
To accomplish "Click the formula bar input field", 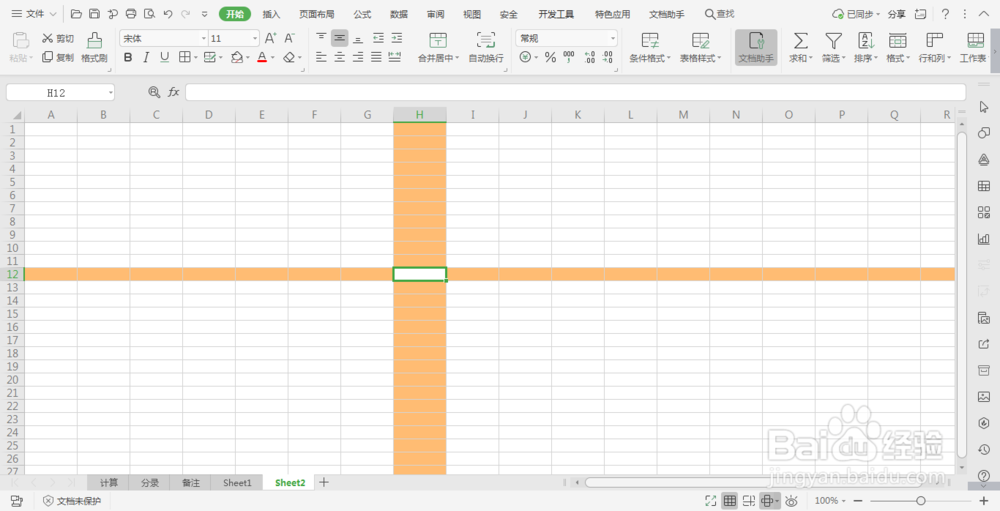I will 575,93.
